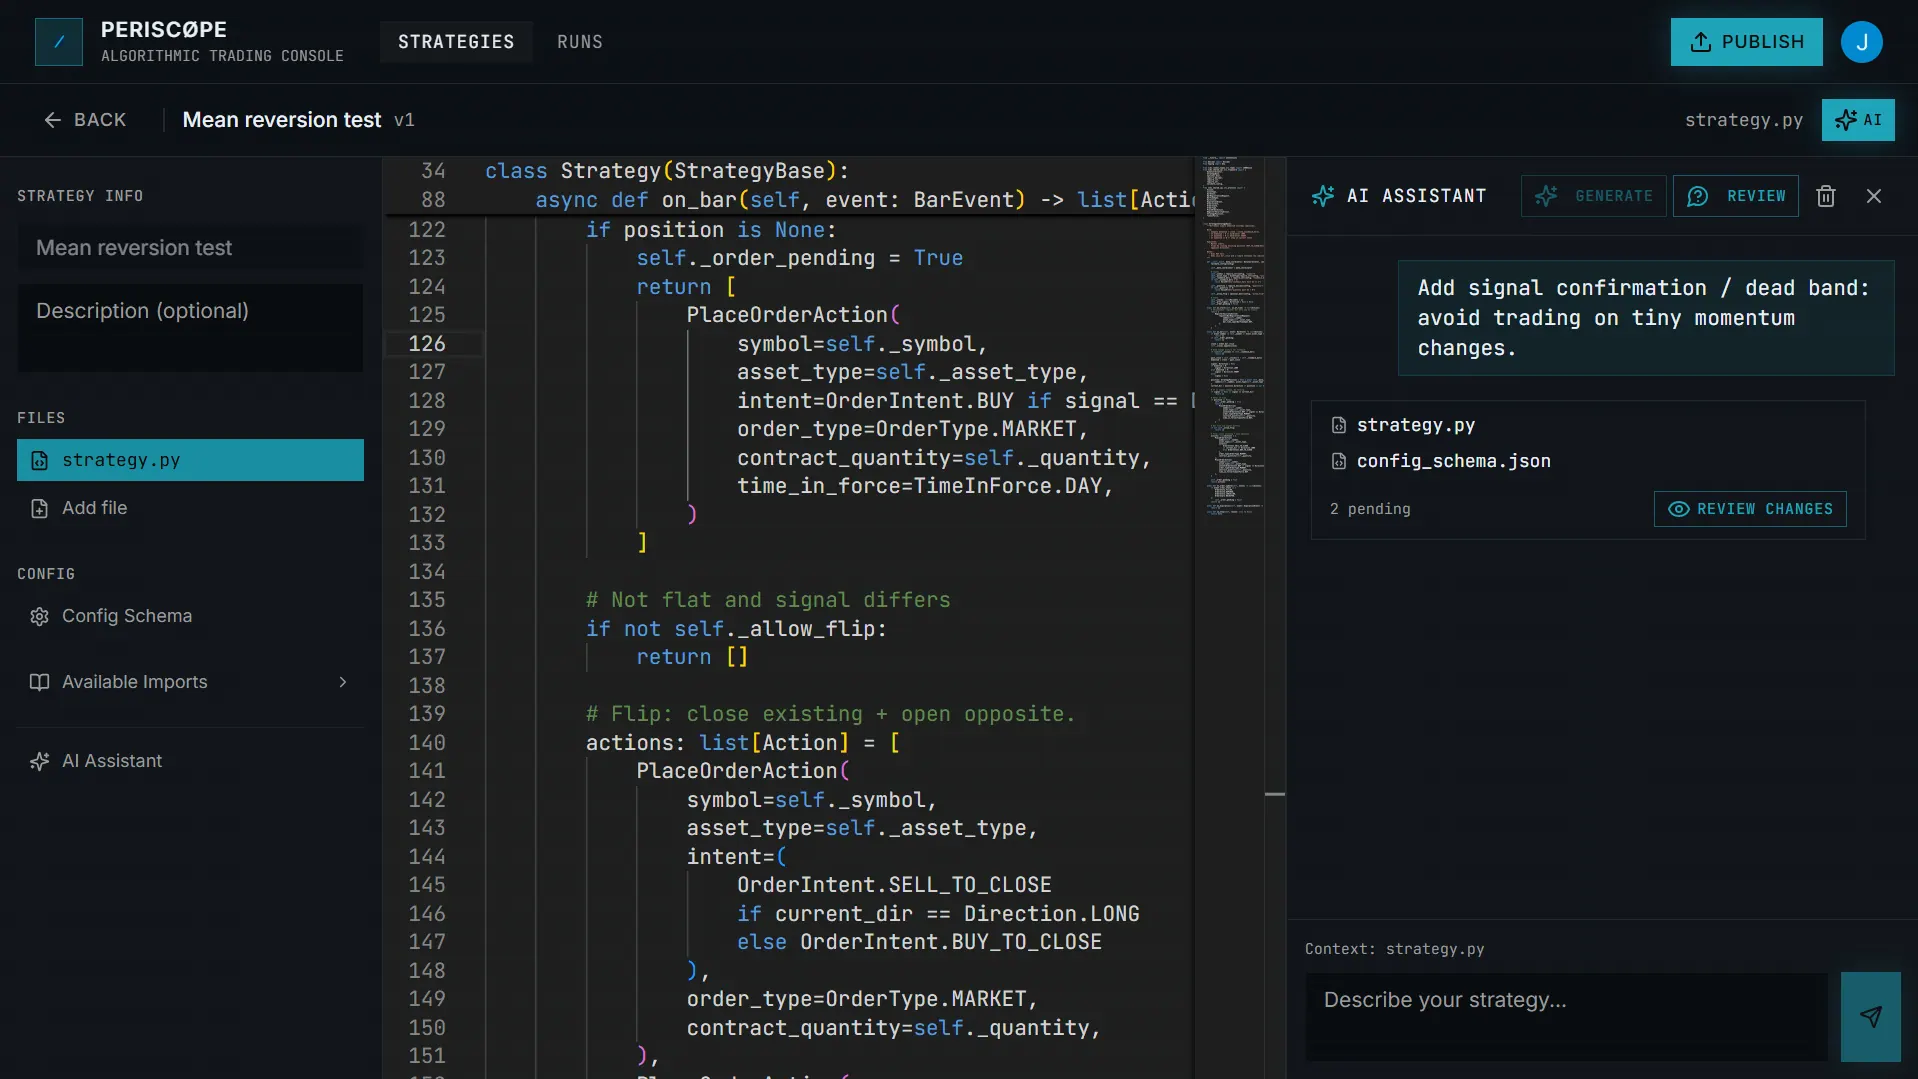Click the sidebar AI Assistant sparkle icon
The height and width of the screenshot is (1079, 1918).
point(39,761)
